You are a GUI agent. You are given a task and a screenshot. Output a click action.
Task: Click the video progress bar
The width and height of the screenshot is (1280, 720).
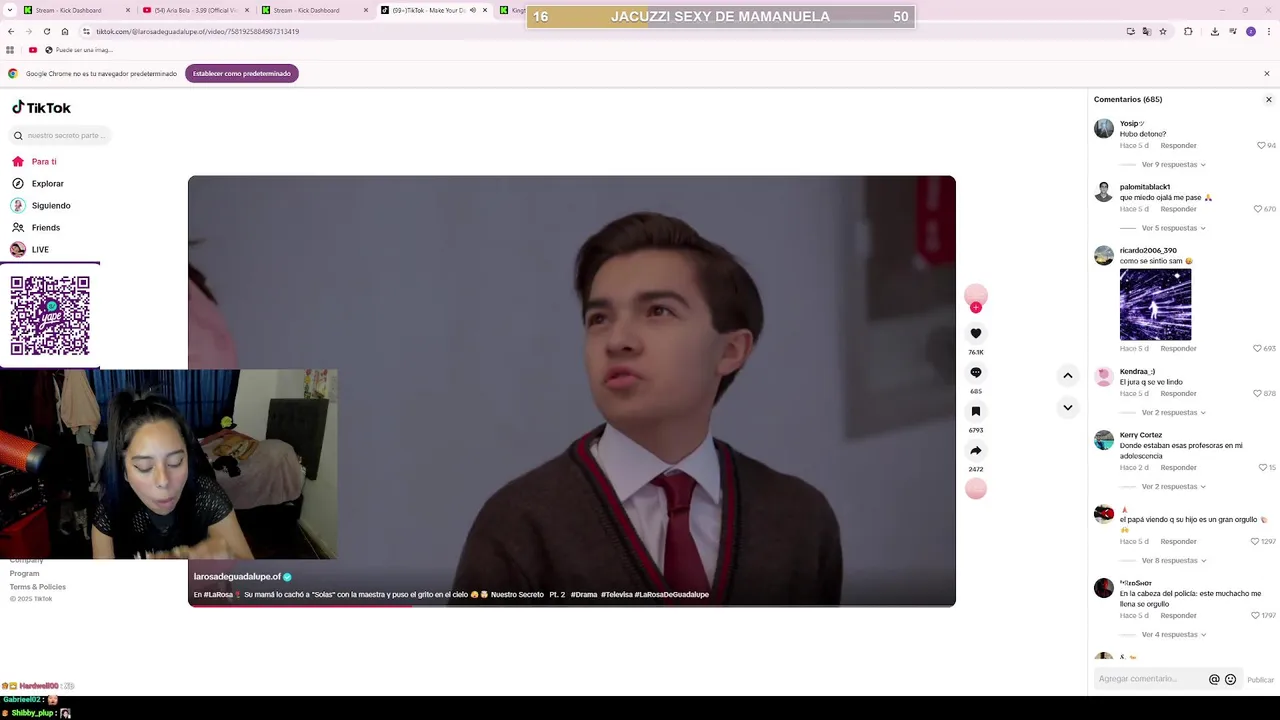coord(572,605)
